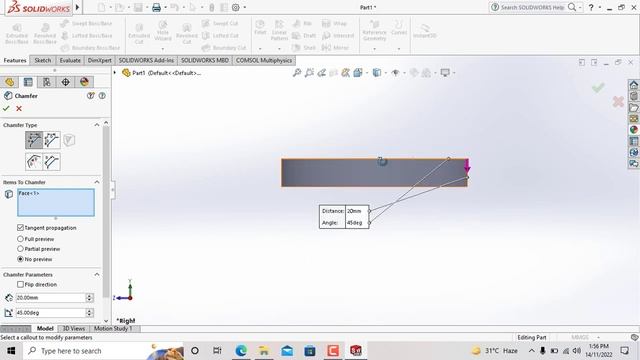Confirm with the graphics-area green checkmark

coord(598,87)
